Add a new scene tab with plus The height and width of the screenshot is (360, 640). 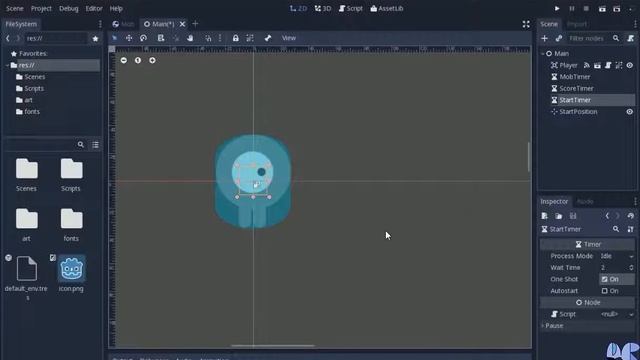195,24
